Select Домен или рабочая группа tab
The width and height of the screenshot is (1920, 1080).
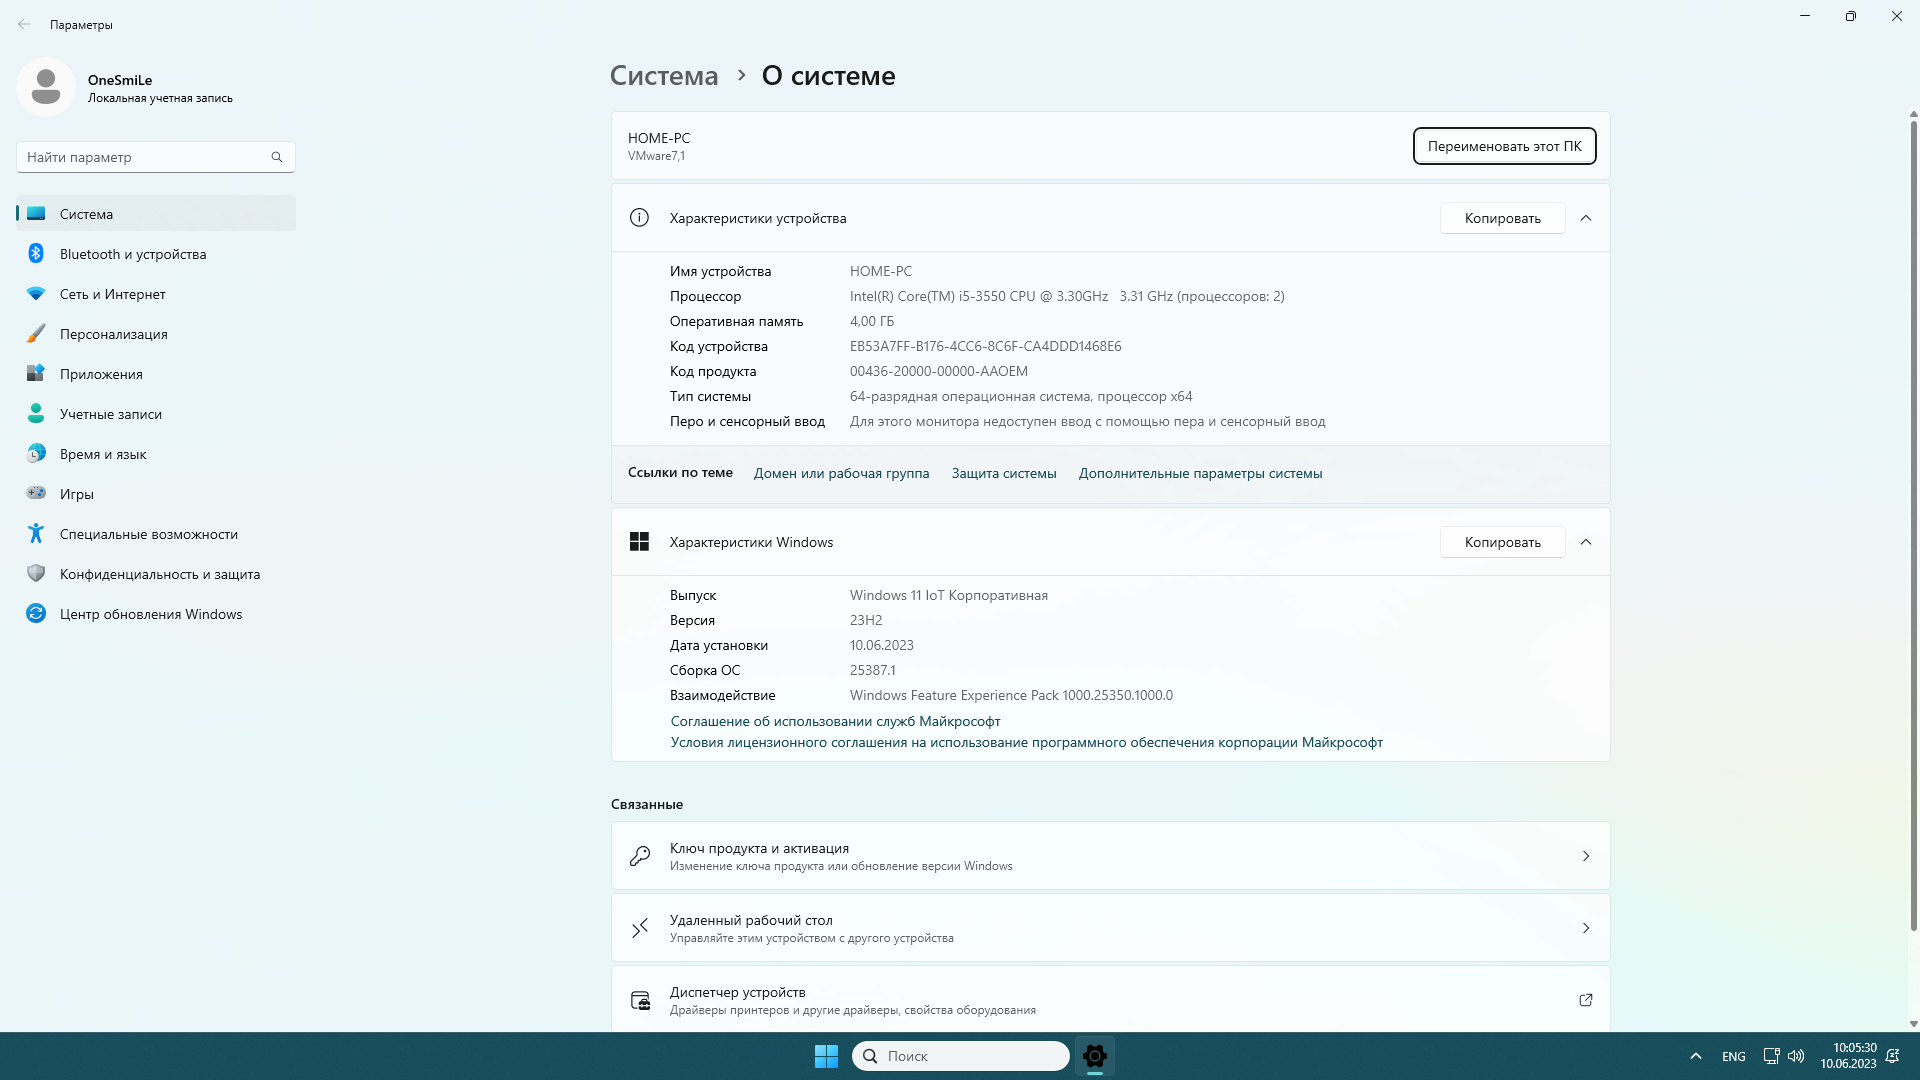click(840, 472)
